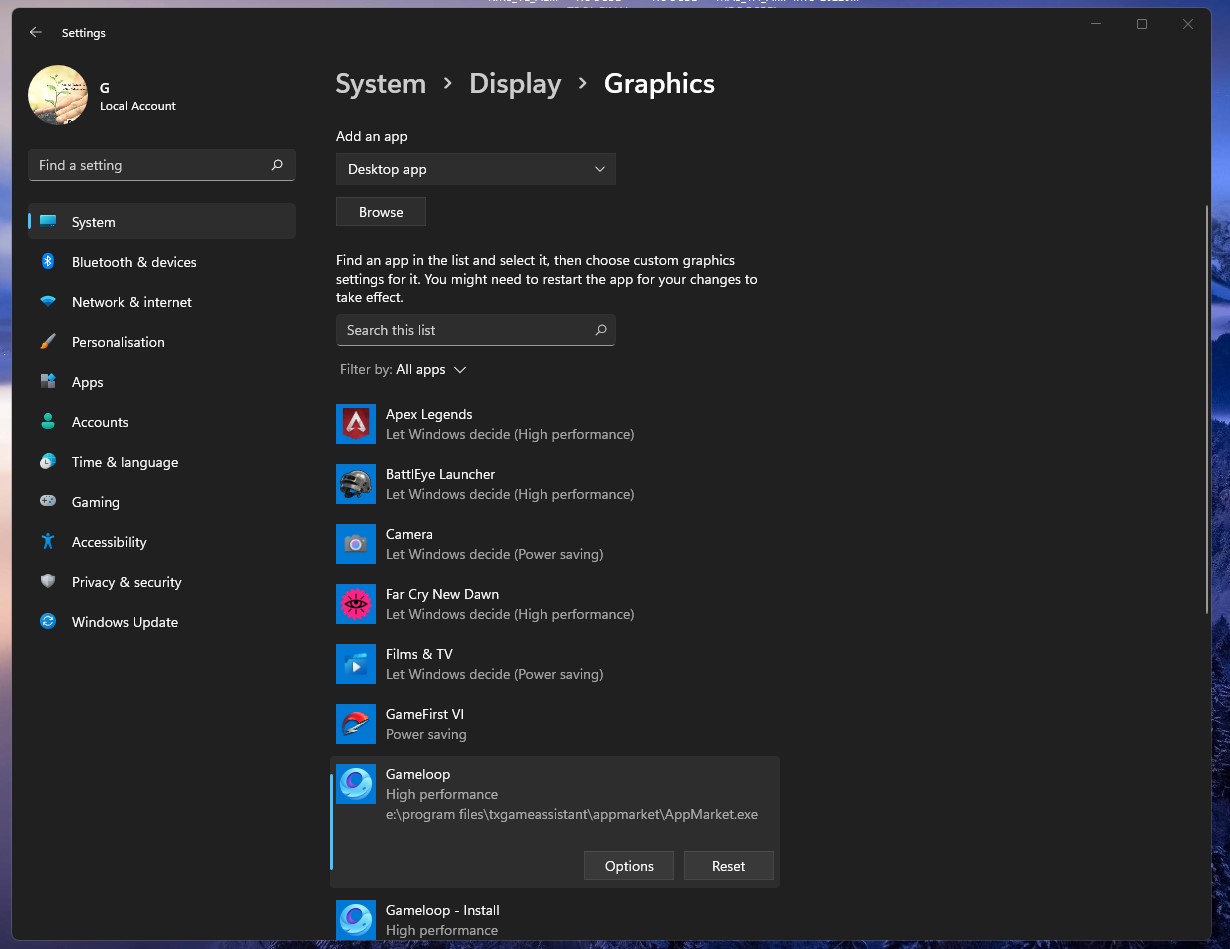This screenshot has height=949, width=1230.
Task: Open Accounts settings text label
Action: [100, 422]
